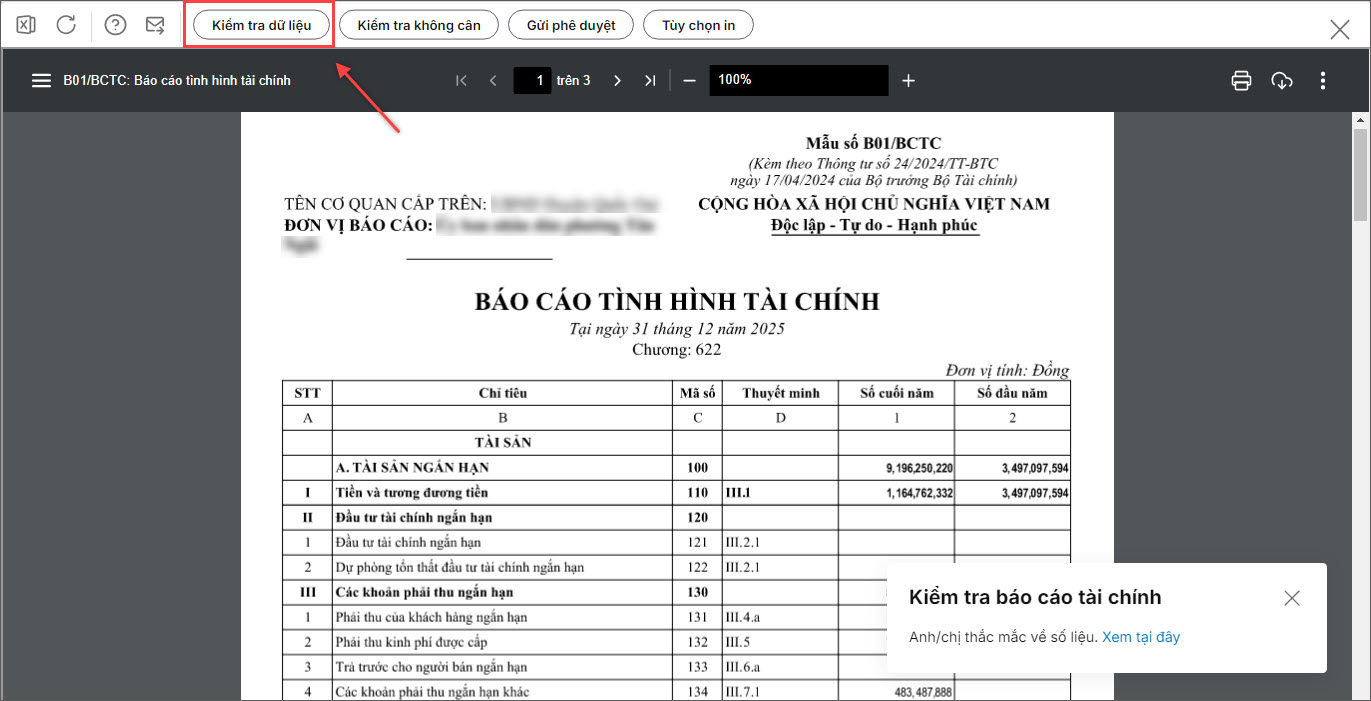The width and height of the screenshot is (1371, 701).
Task: Open the help question mark icon
Action: point(115,25)
